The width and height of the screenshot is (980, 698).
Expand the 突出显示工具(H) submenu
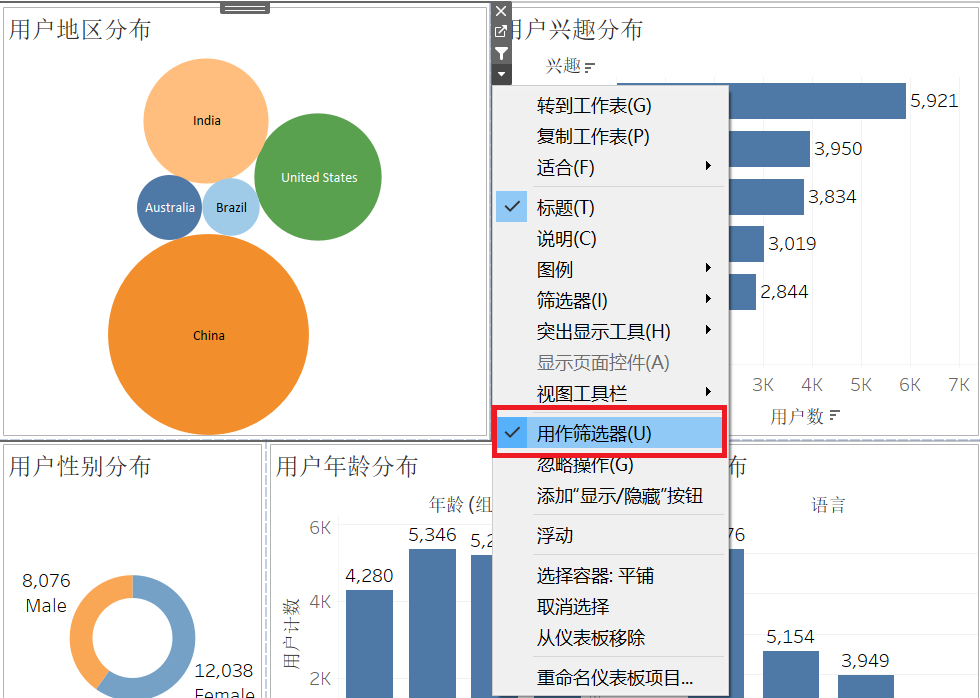click(610, 331)
